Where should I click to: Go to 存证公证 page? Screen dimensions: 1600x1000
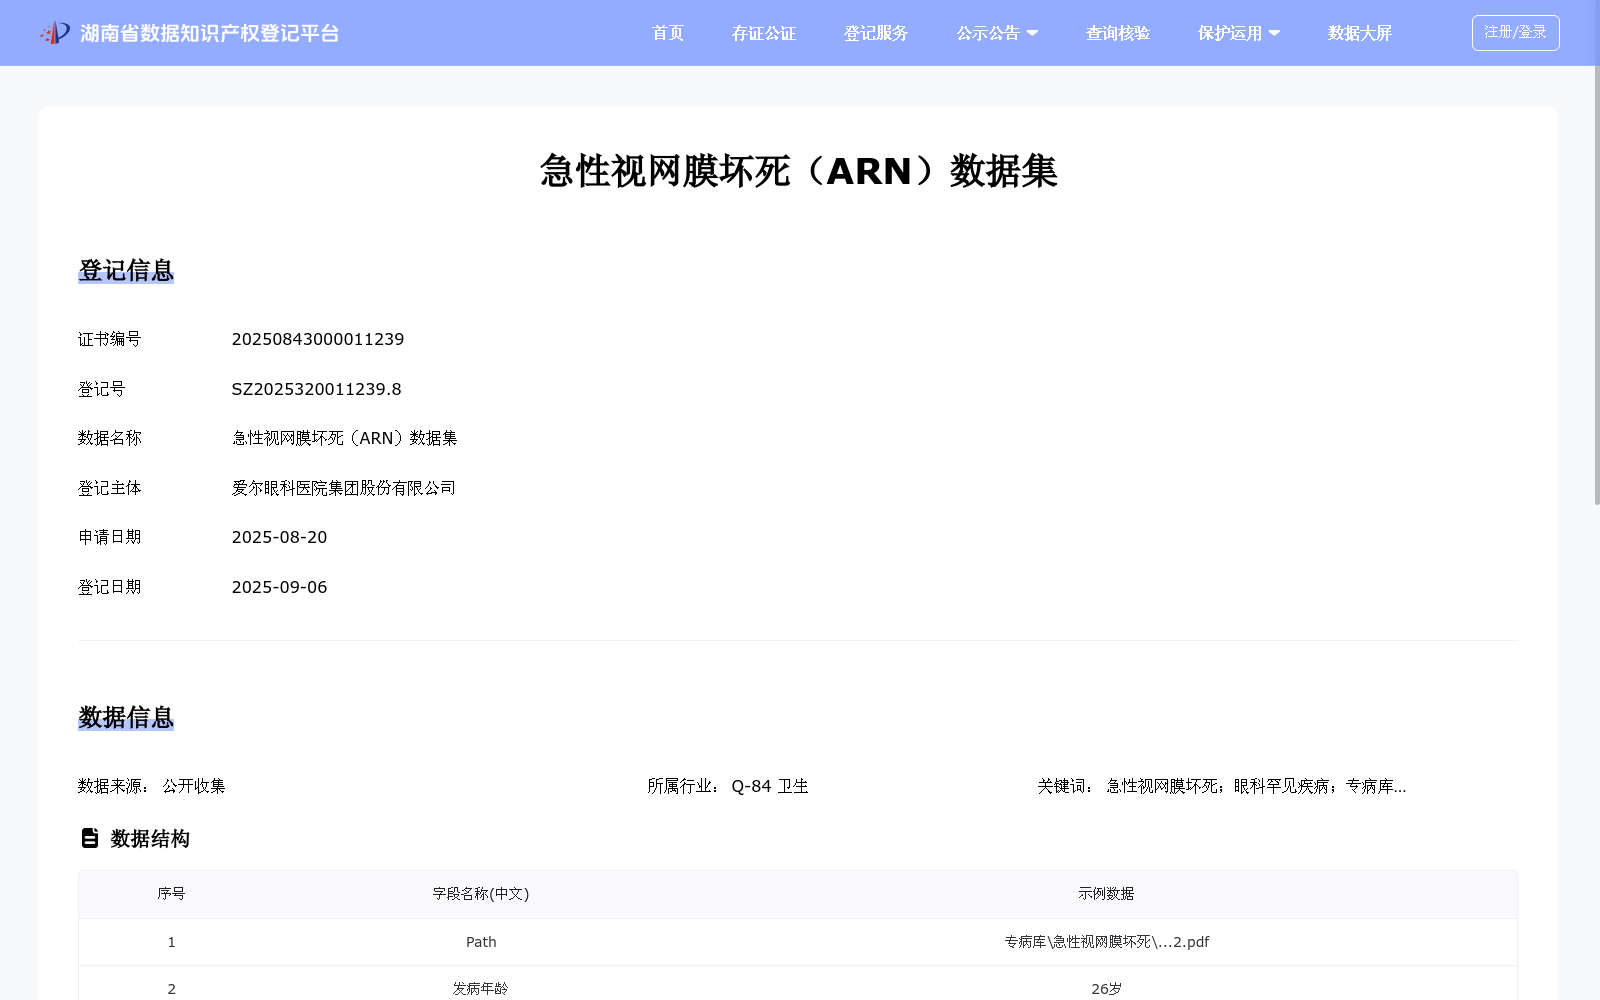click(764, 33)
